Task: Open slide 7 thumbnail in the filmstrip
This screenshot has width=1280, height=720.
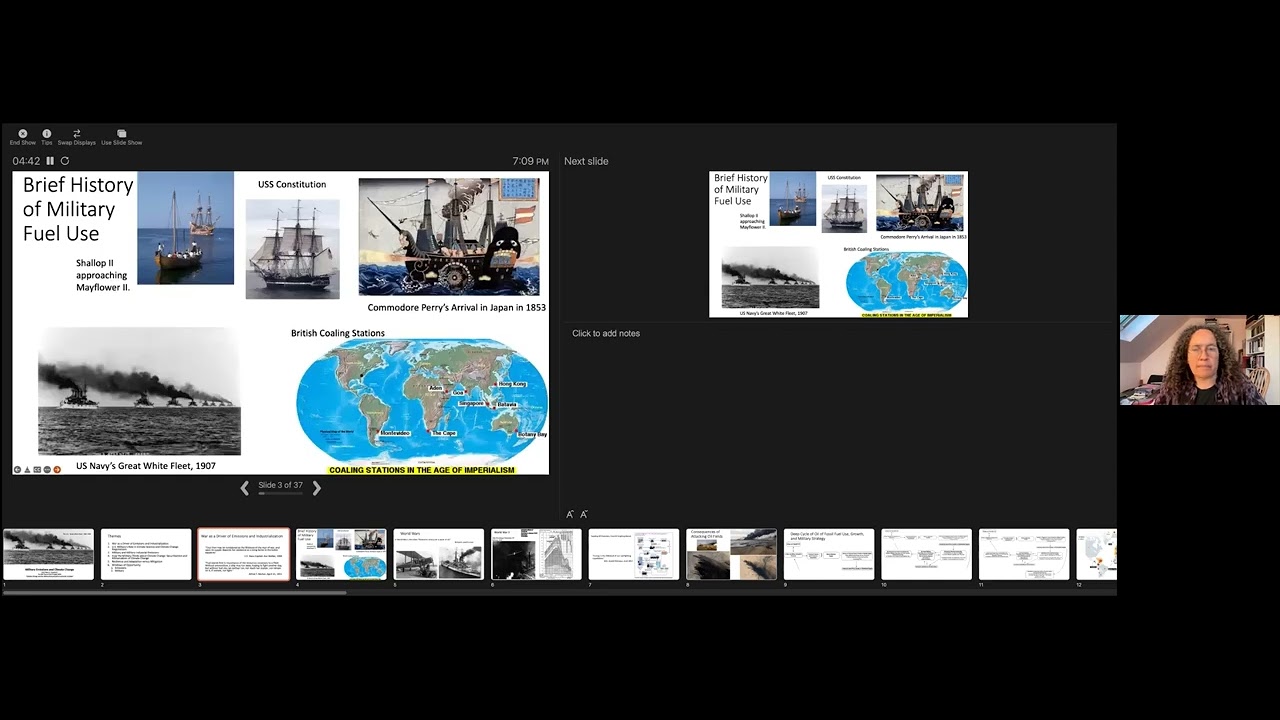Action: click(x=634, y=554)
